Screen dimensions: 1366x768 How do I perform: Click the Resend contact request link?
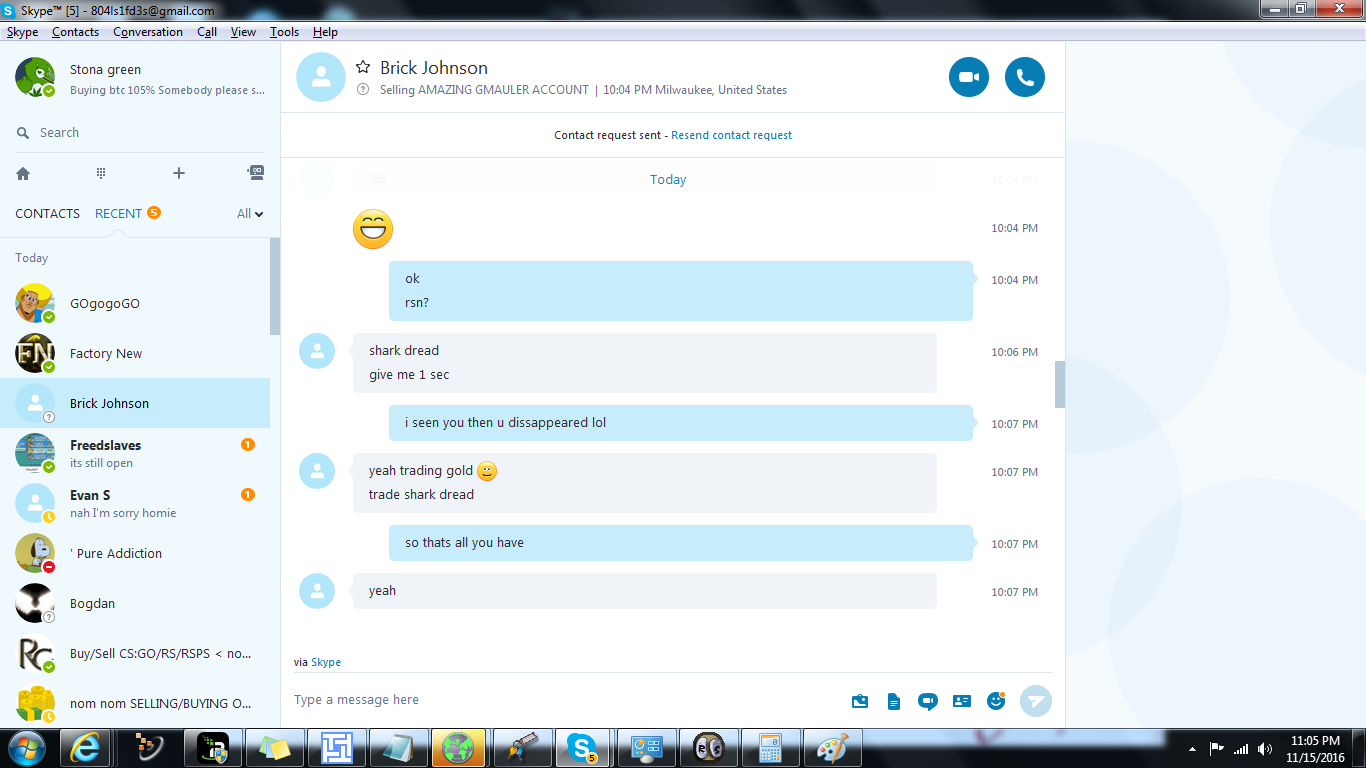[x=731, y=135]
